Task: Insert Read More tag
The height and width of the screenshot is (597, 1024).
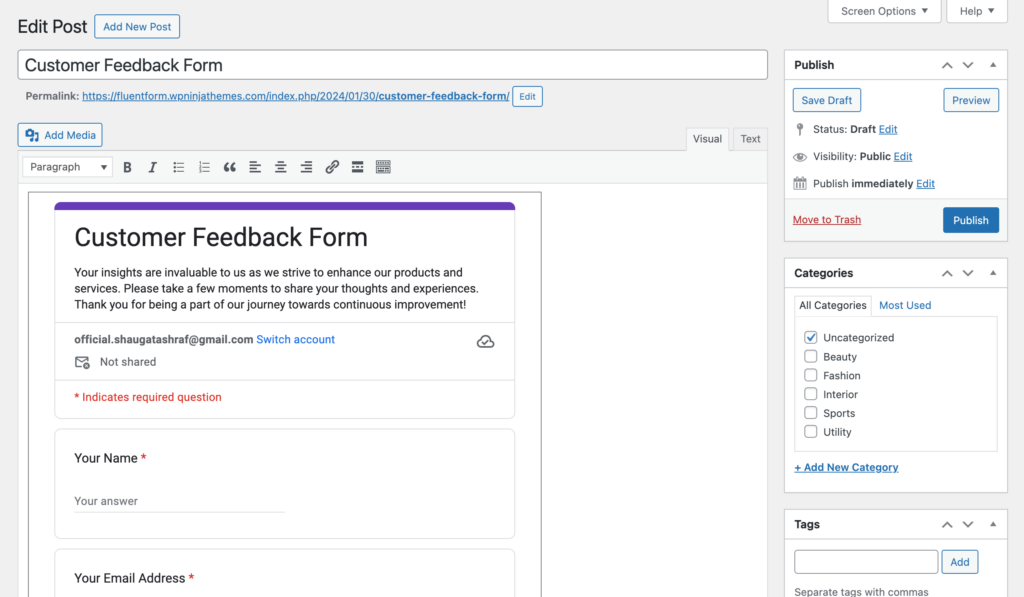Action: (x=357, y=167)
